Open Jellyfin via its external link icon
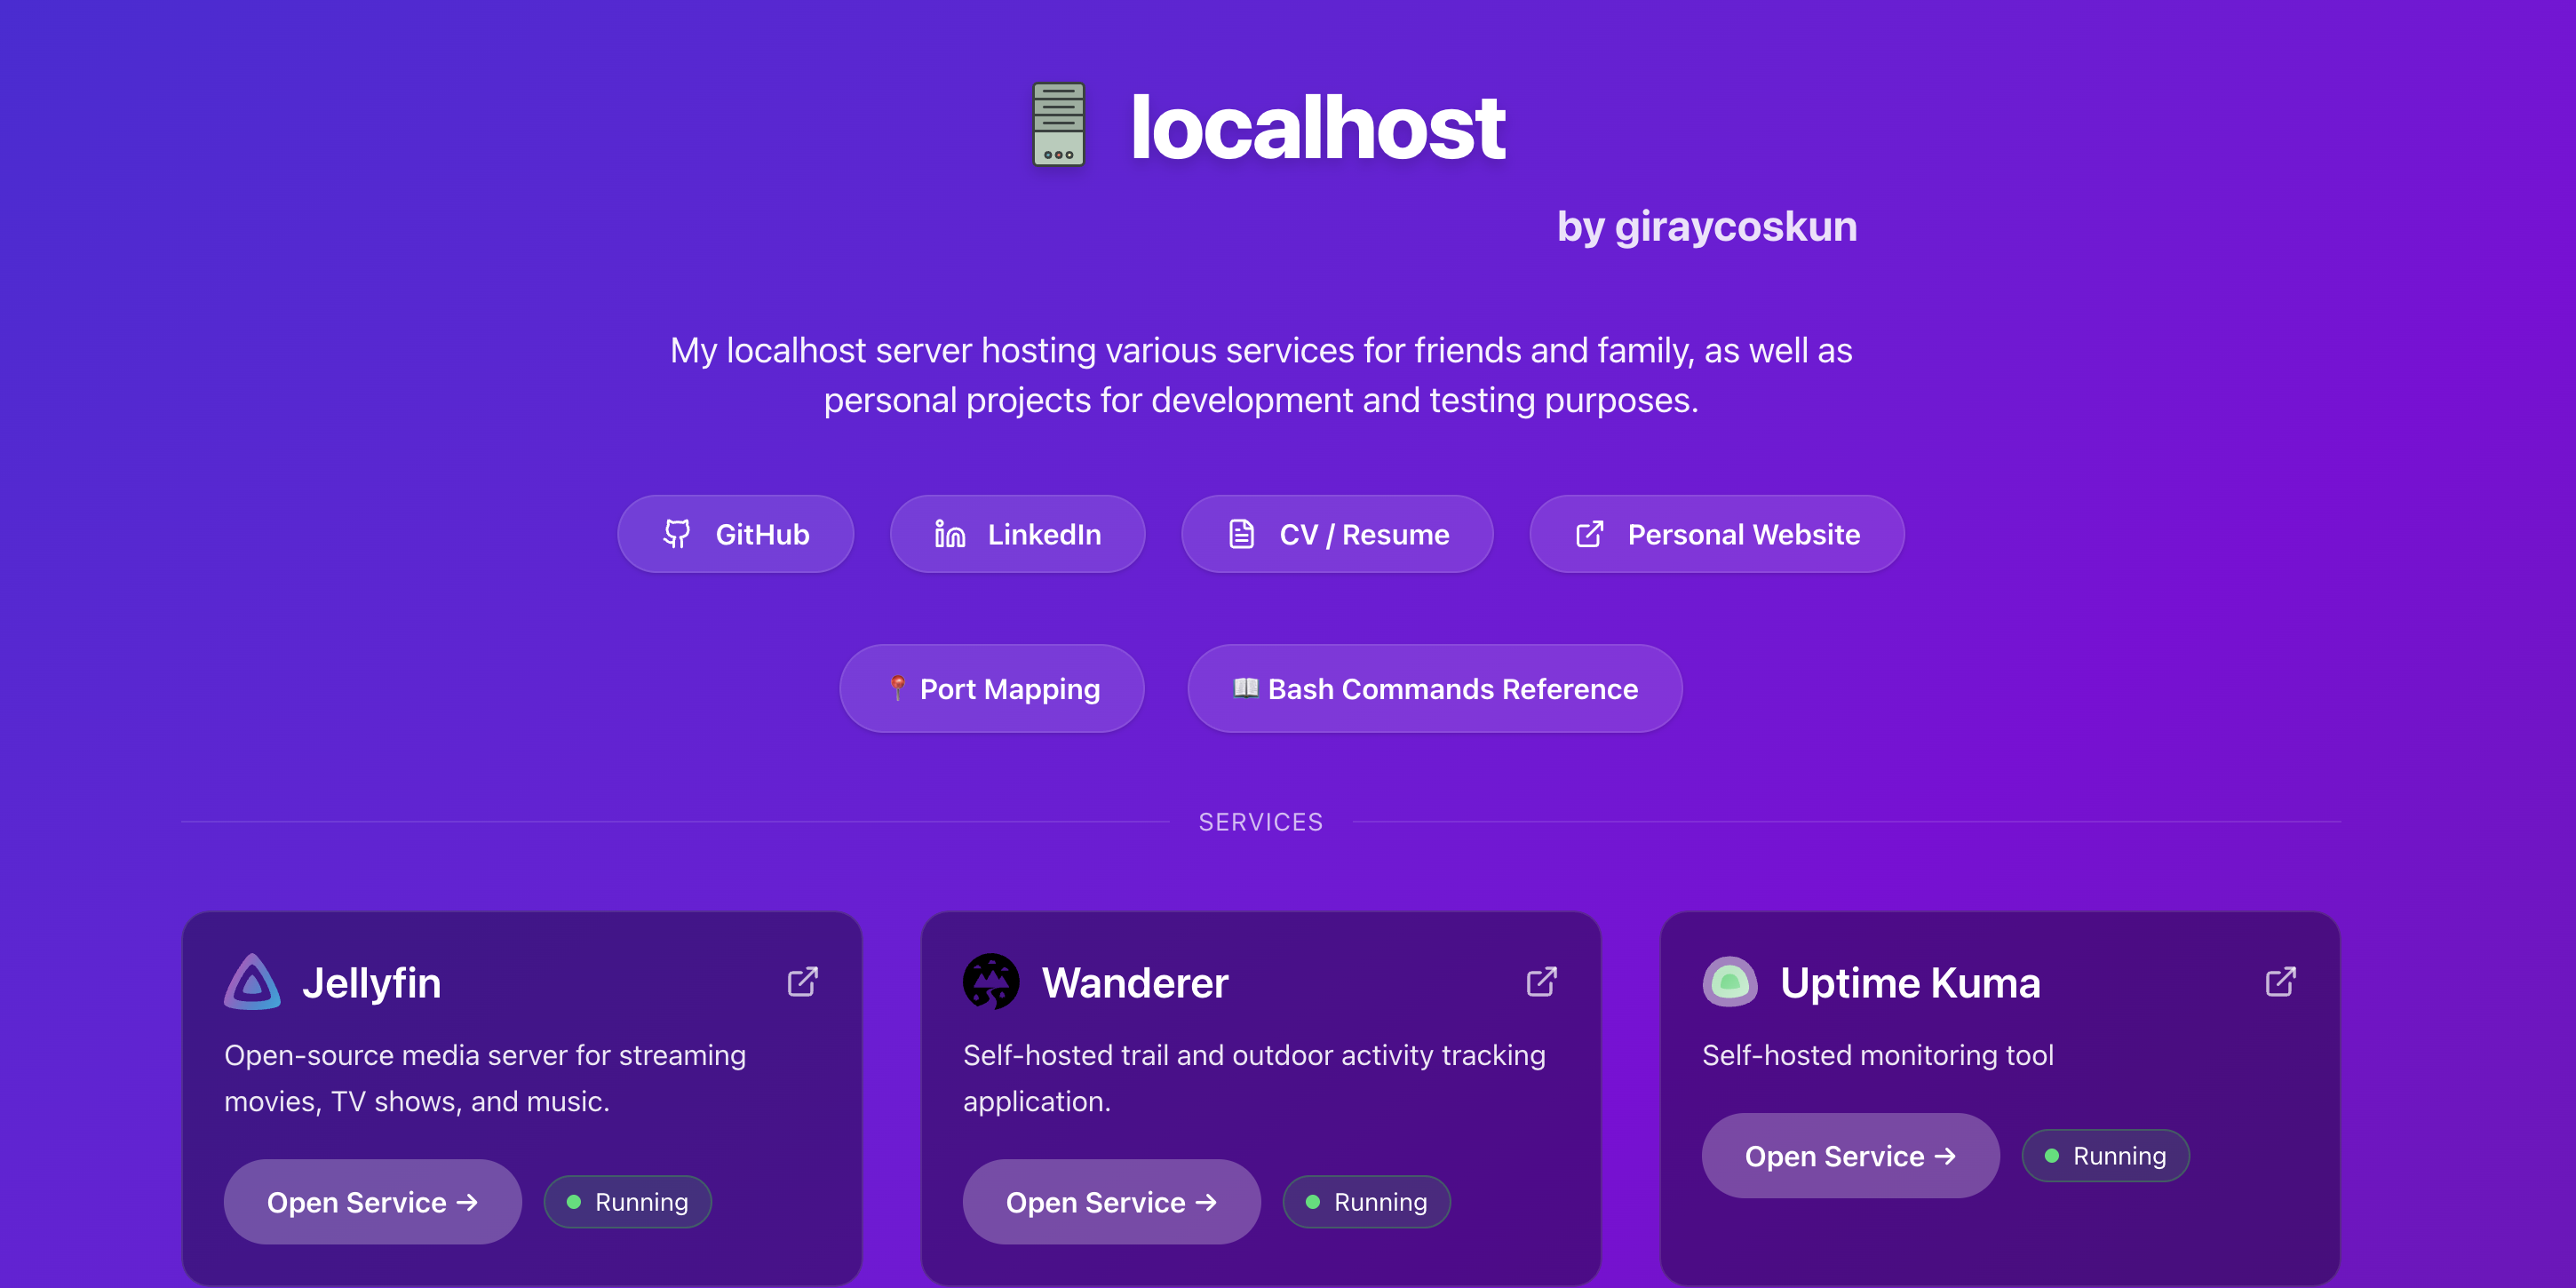The height and width of the screenshot is (1288, 2576). coord(802,982)
